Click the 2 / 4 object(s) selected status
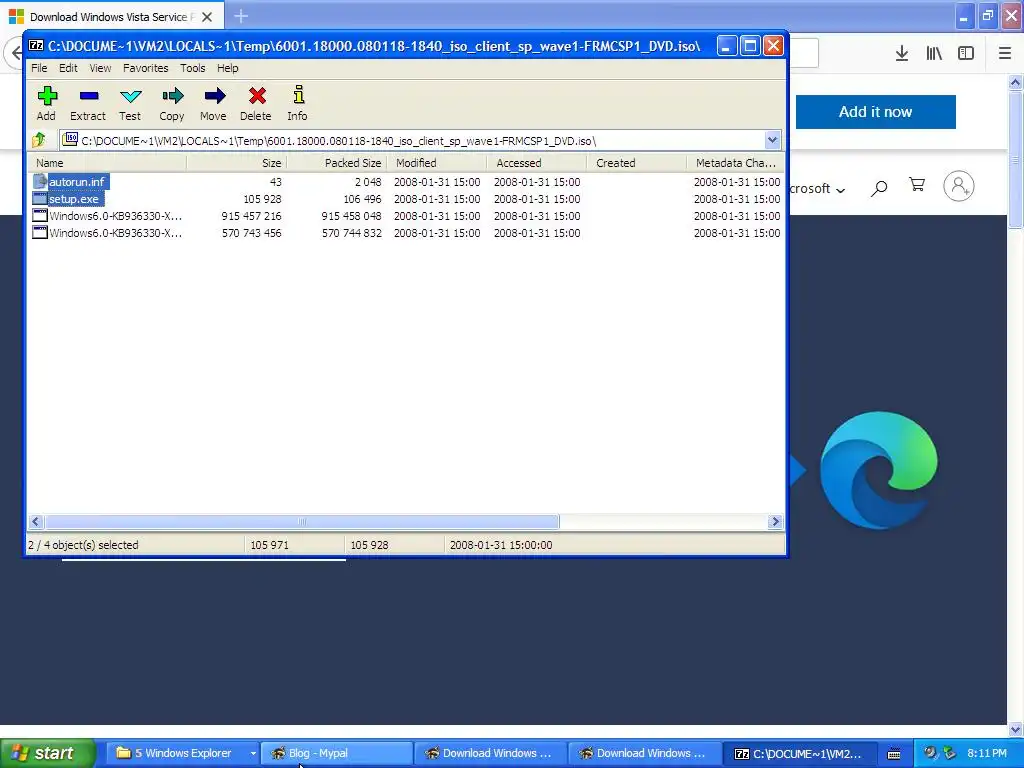The image size is (1024, 768). click(83, 545)
